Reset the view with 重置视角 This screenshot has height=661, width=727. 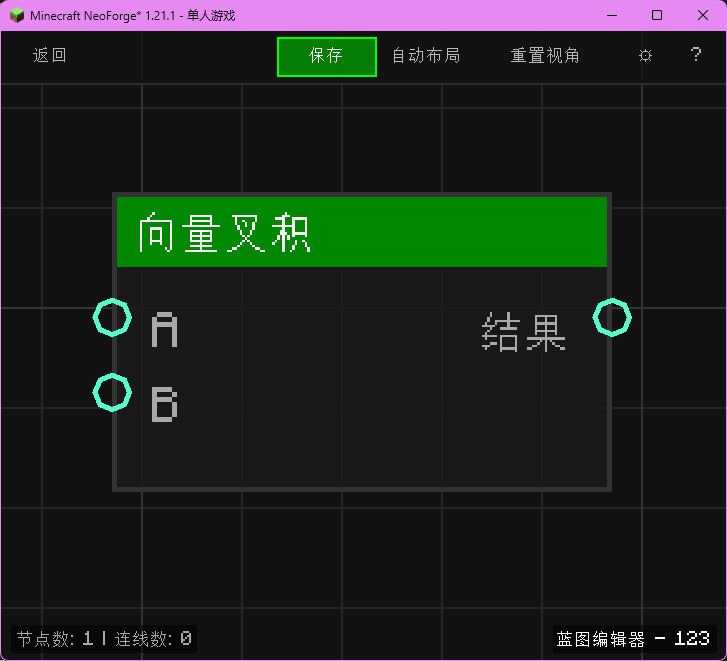click(x=545, y=56)
